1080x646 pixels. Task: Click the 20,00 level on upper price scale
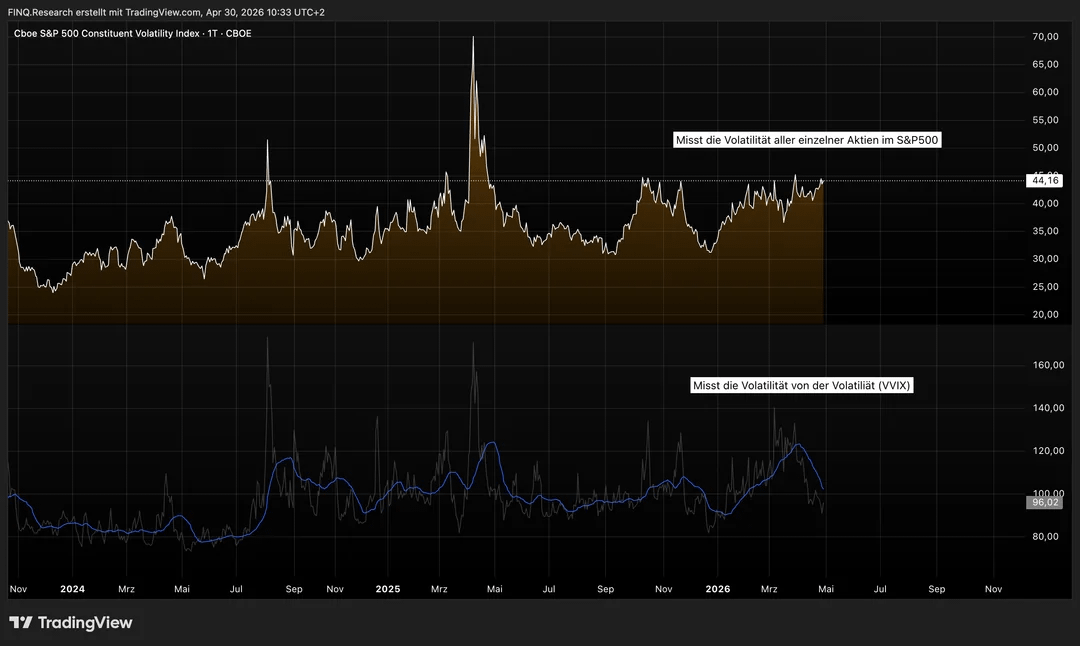1045,315
